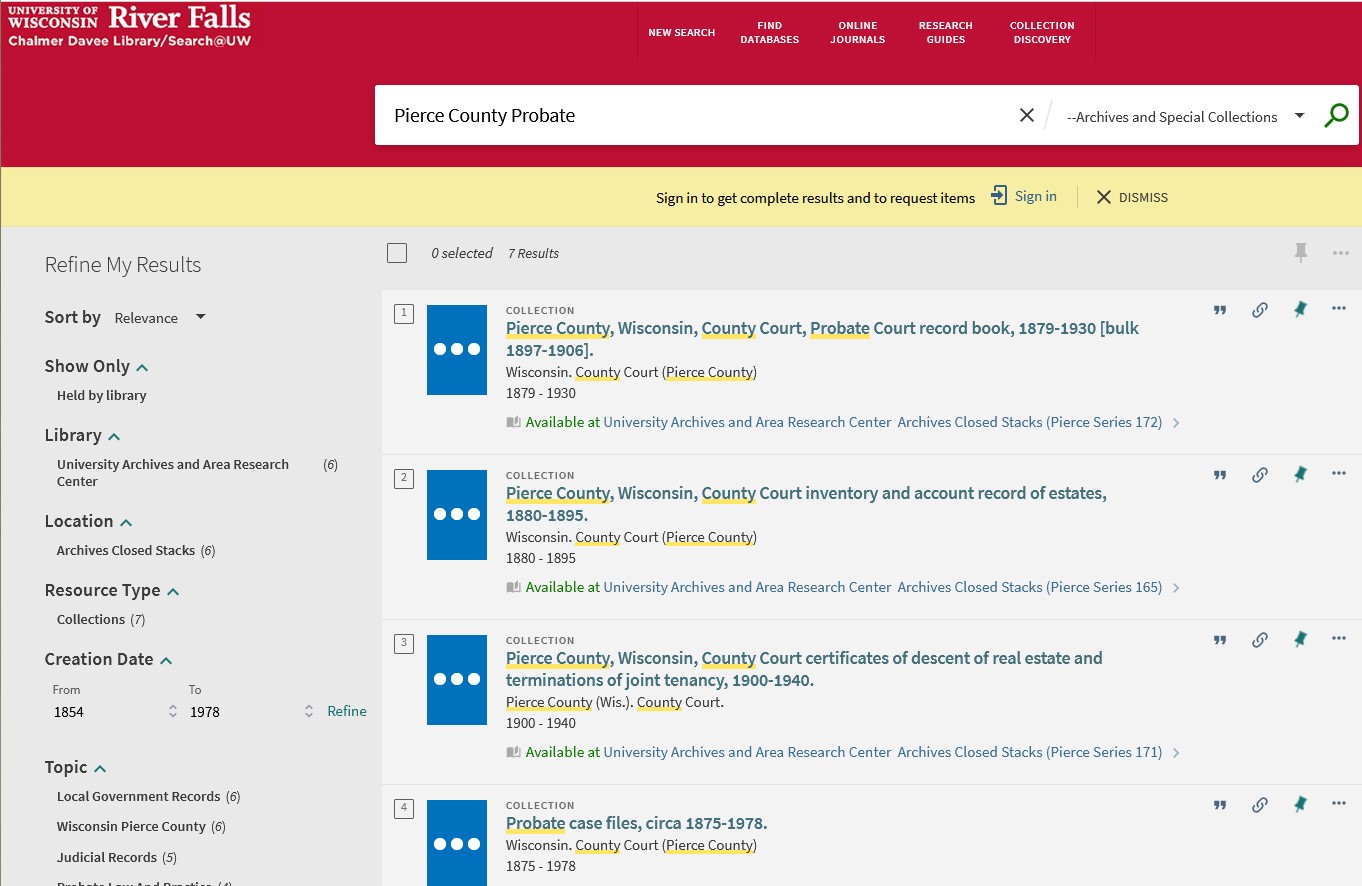
Task: Select result number 4 checkbox
Action: click(x=404, y=809)
